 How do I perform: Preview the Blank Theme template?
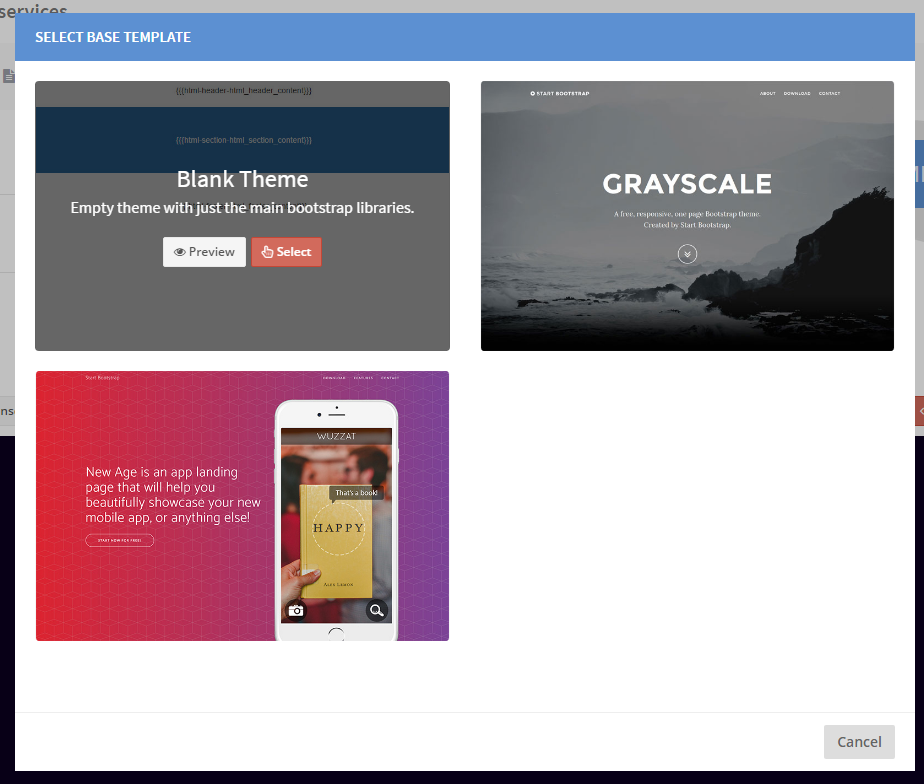[204, 252]
